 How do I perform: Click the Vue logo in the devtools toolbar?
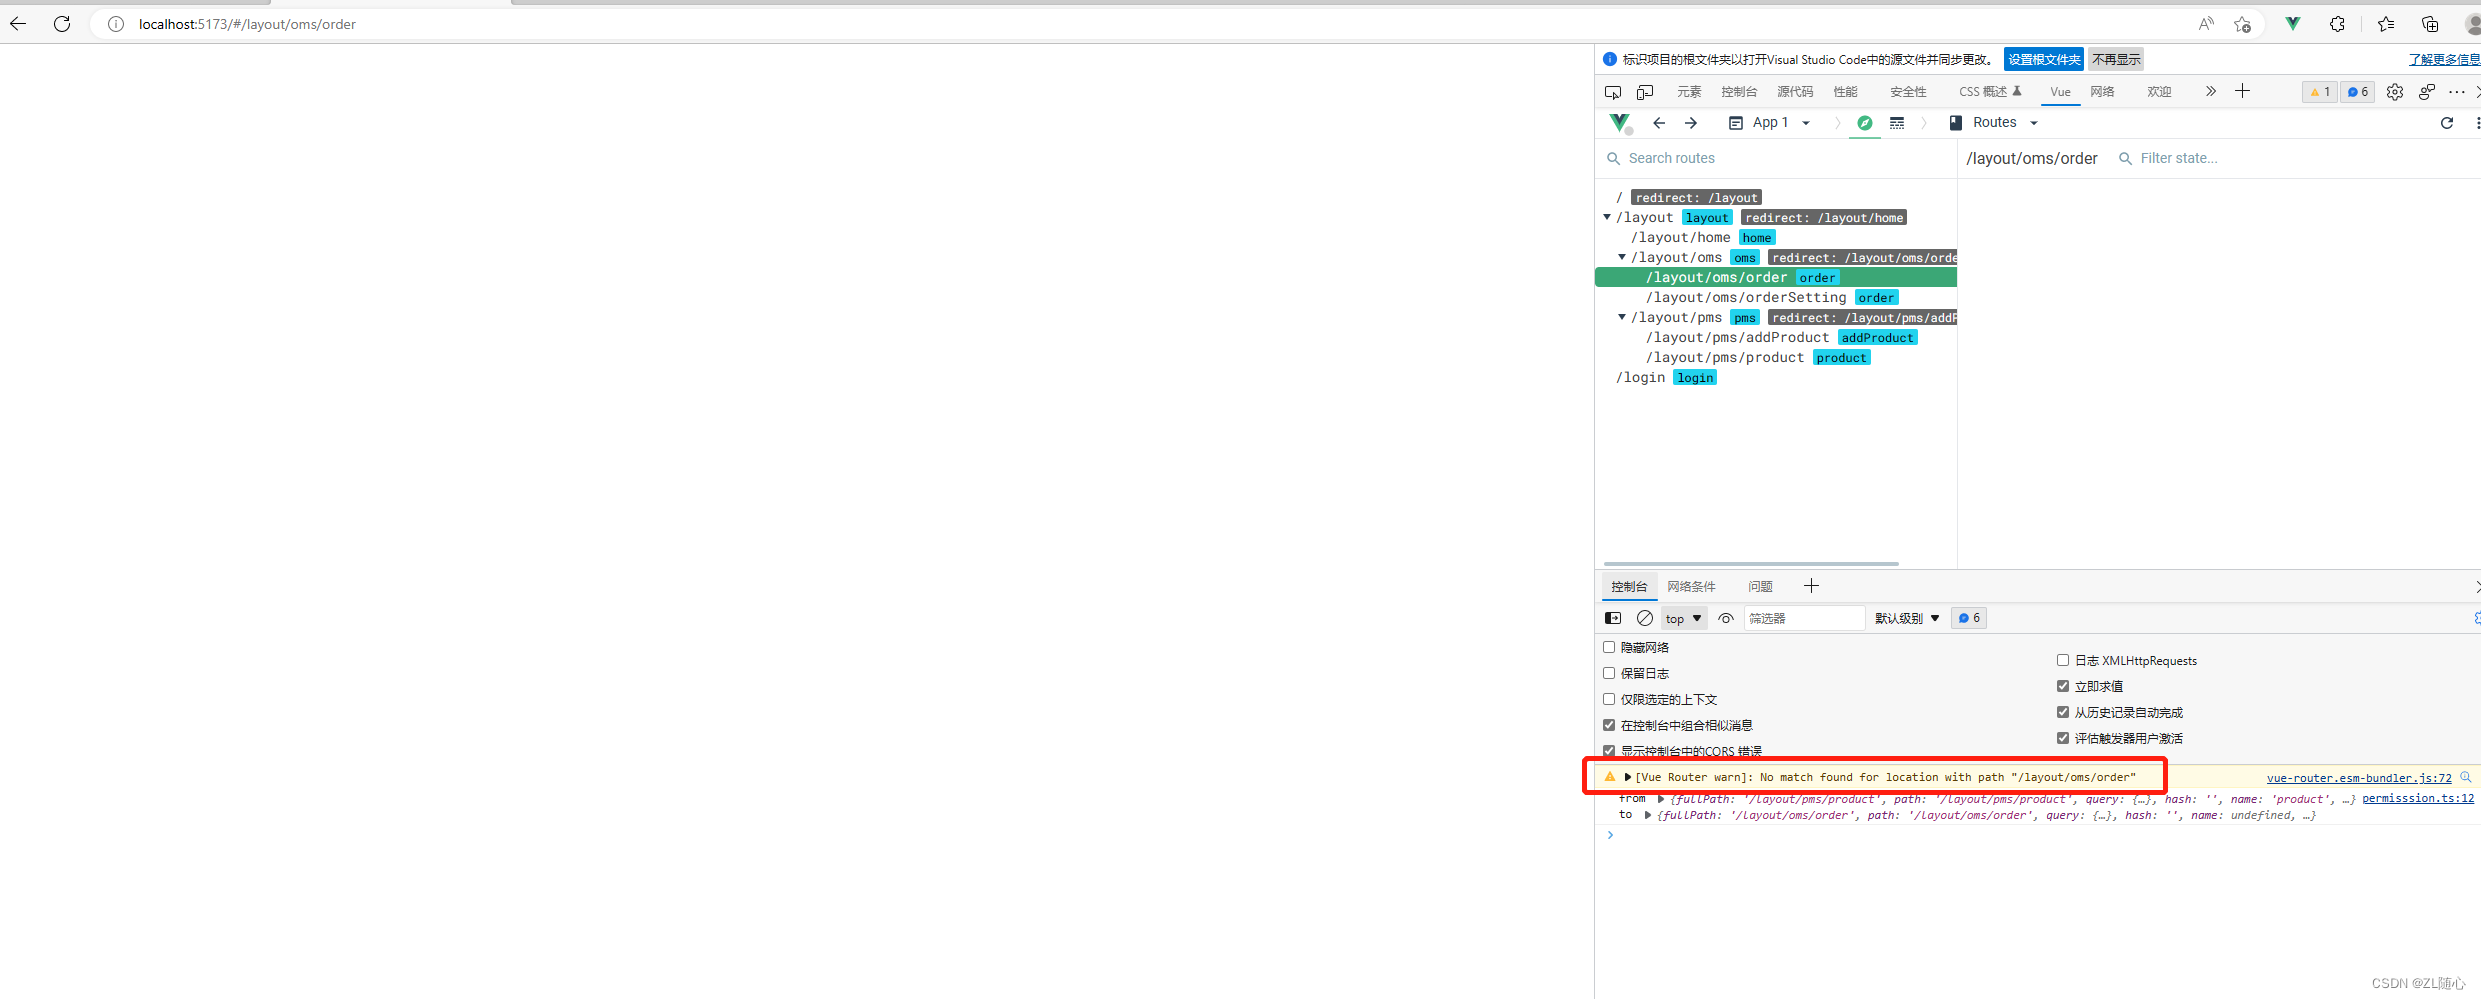(1619, 123)
